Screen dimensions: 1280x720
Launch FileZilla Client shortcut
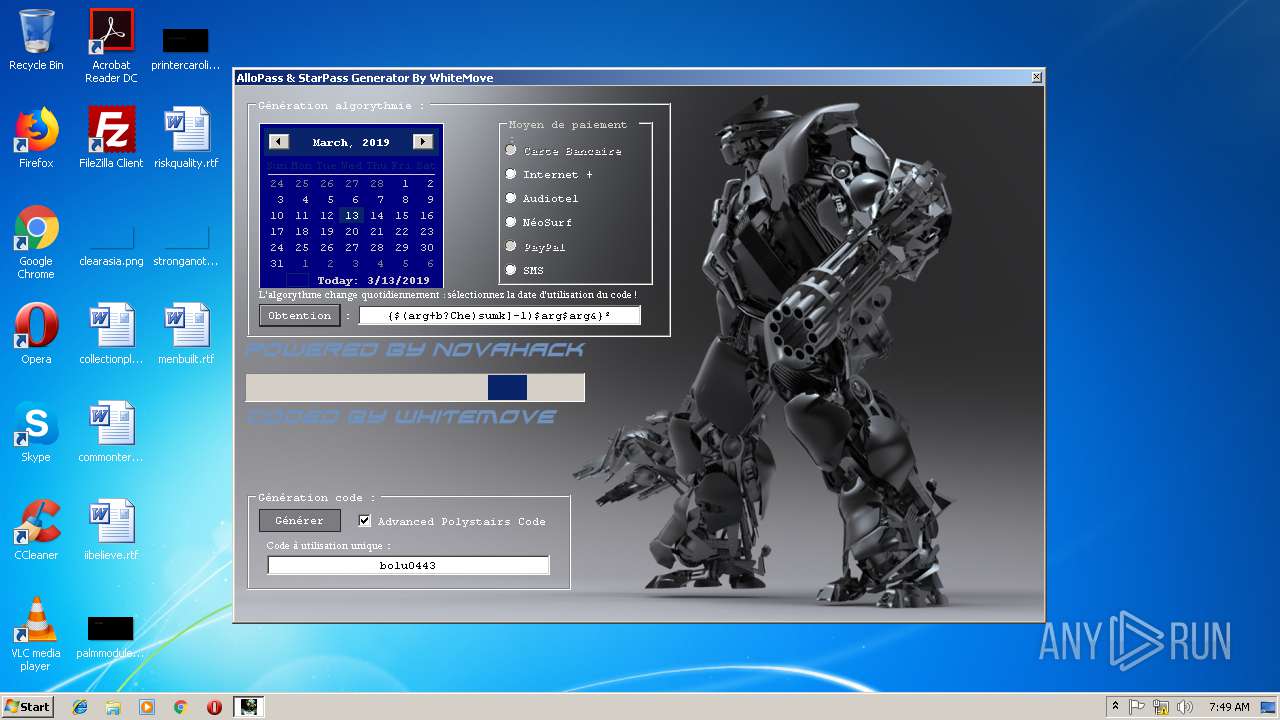click(x=111, y=138)
